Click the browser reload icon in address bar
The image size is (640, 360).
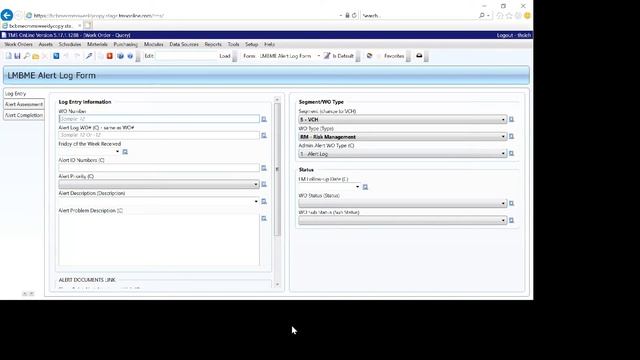coord(354,15)
